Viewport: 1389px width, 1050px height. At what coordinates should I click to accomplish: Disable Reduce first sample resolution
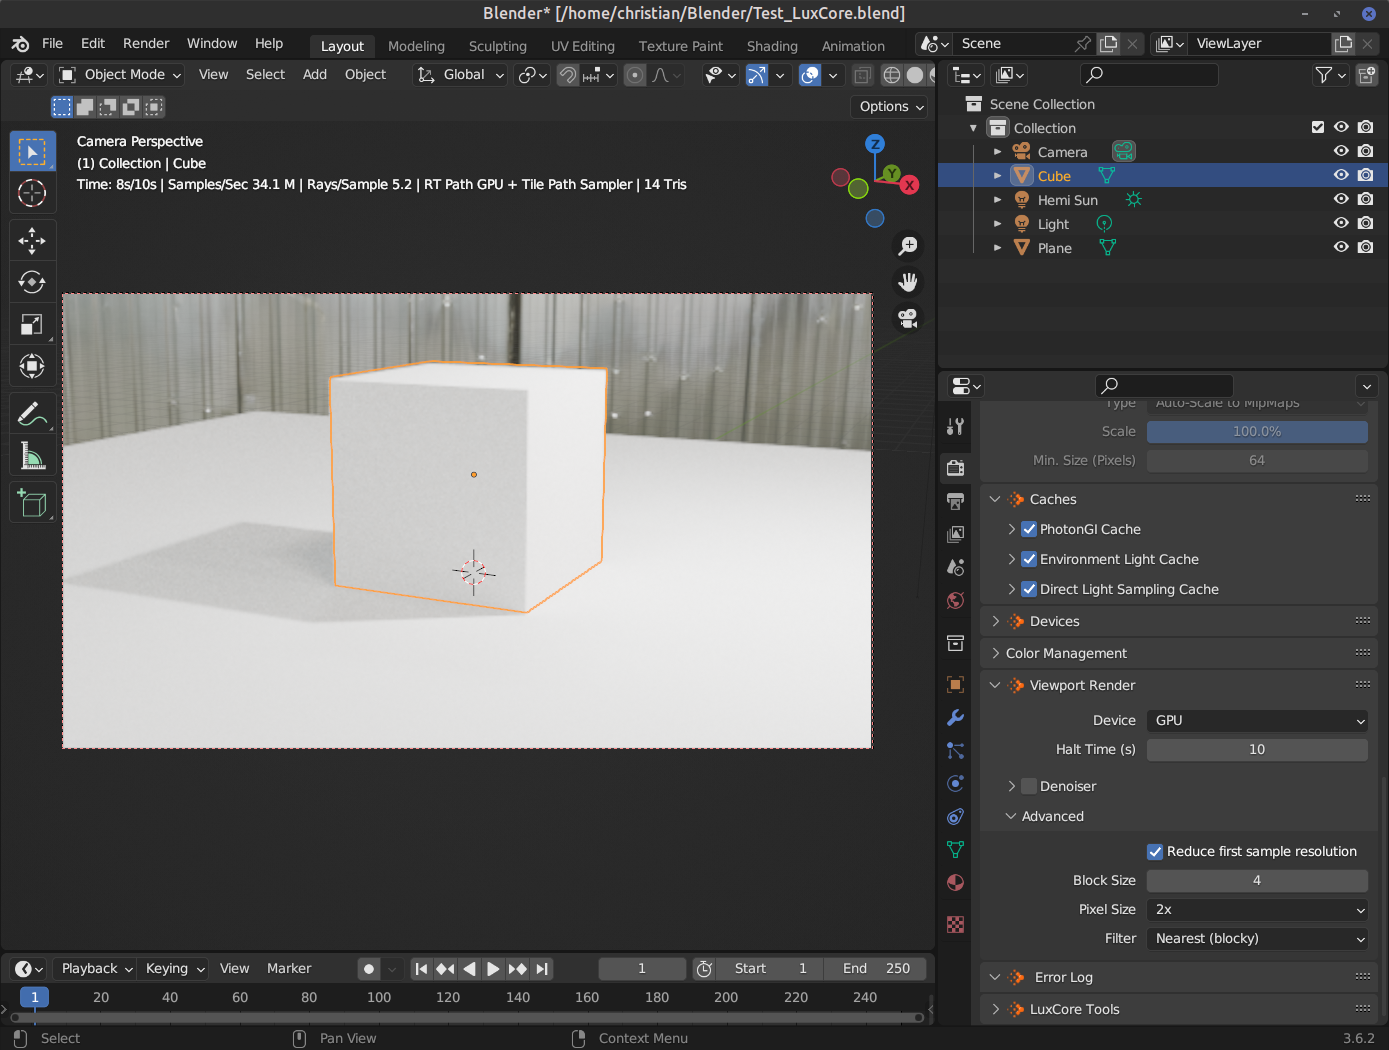(1156, 852)
